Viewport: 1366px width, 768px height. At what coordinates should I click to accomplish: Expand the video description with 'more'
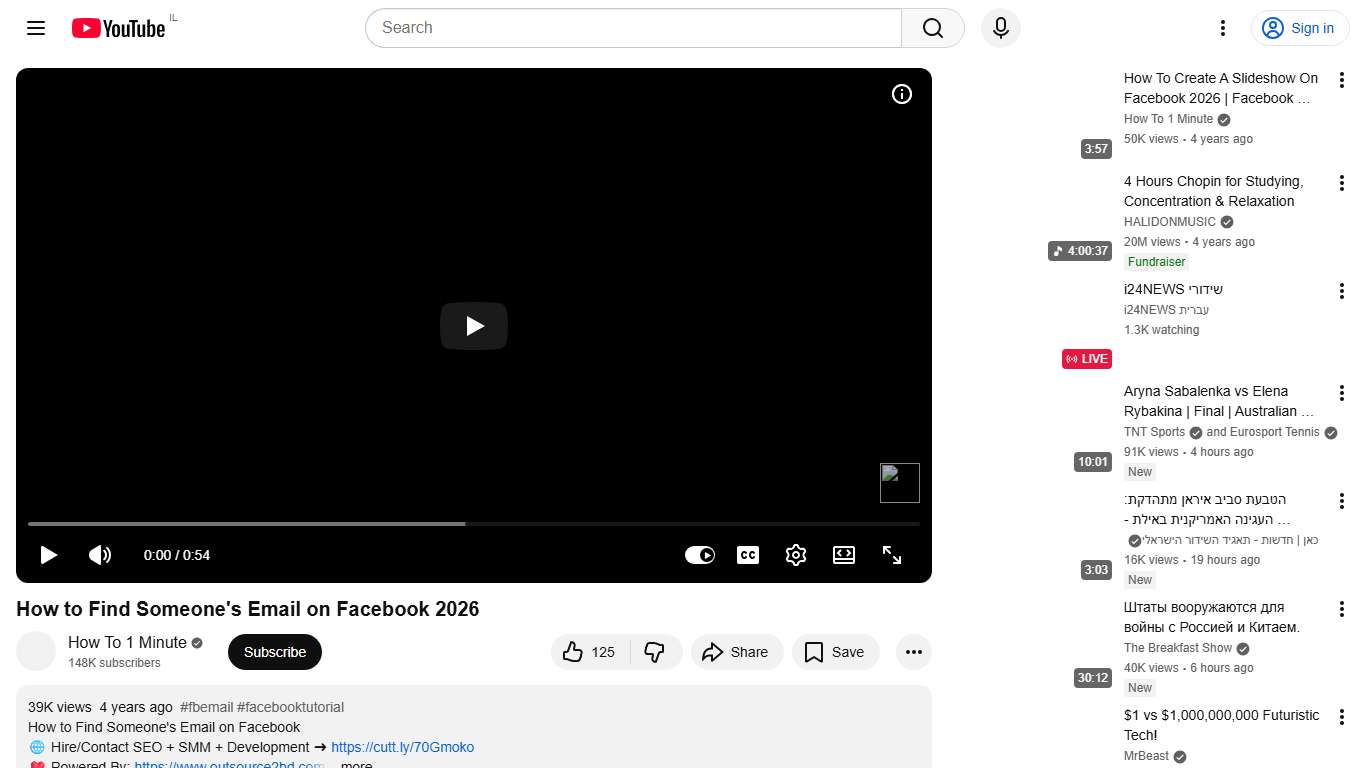click(355, 763)
